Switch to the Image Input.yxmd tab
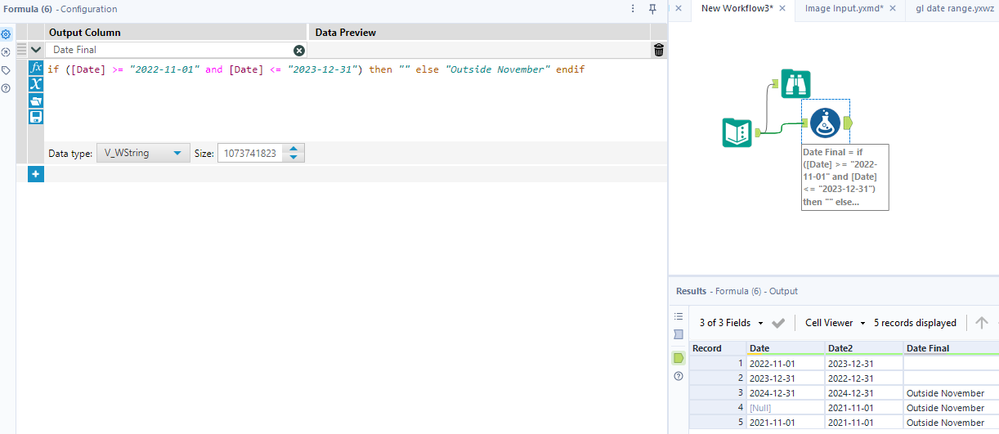The height and width of the screenshot is (434, 999). click(844, 8)
